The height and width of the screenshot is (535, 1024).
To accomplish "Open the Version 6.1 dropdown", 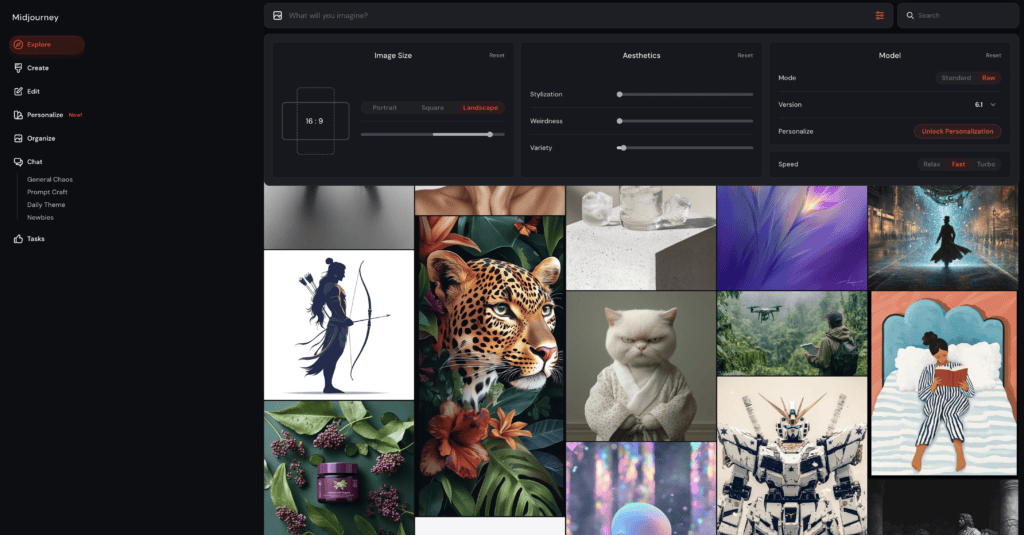I will pos(985,105).
